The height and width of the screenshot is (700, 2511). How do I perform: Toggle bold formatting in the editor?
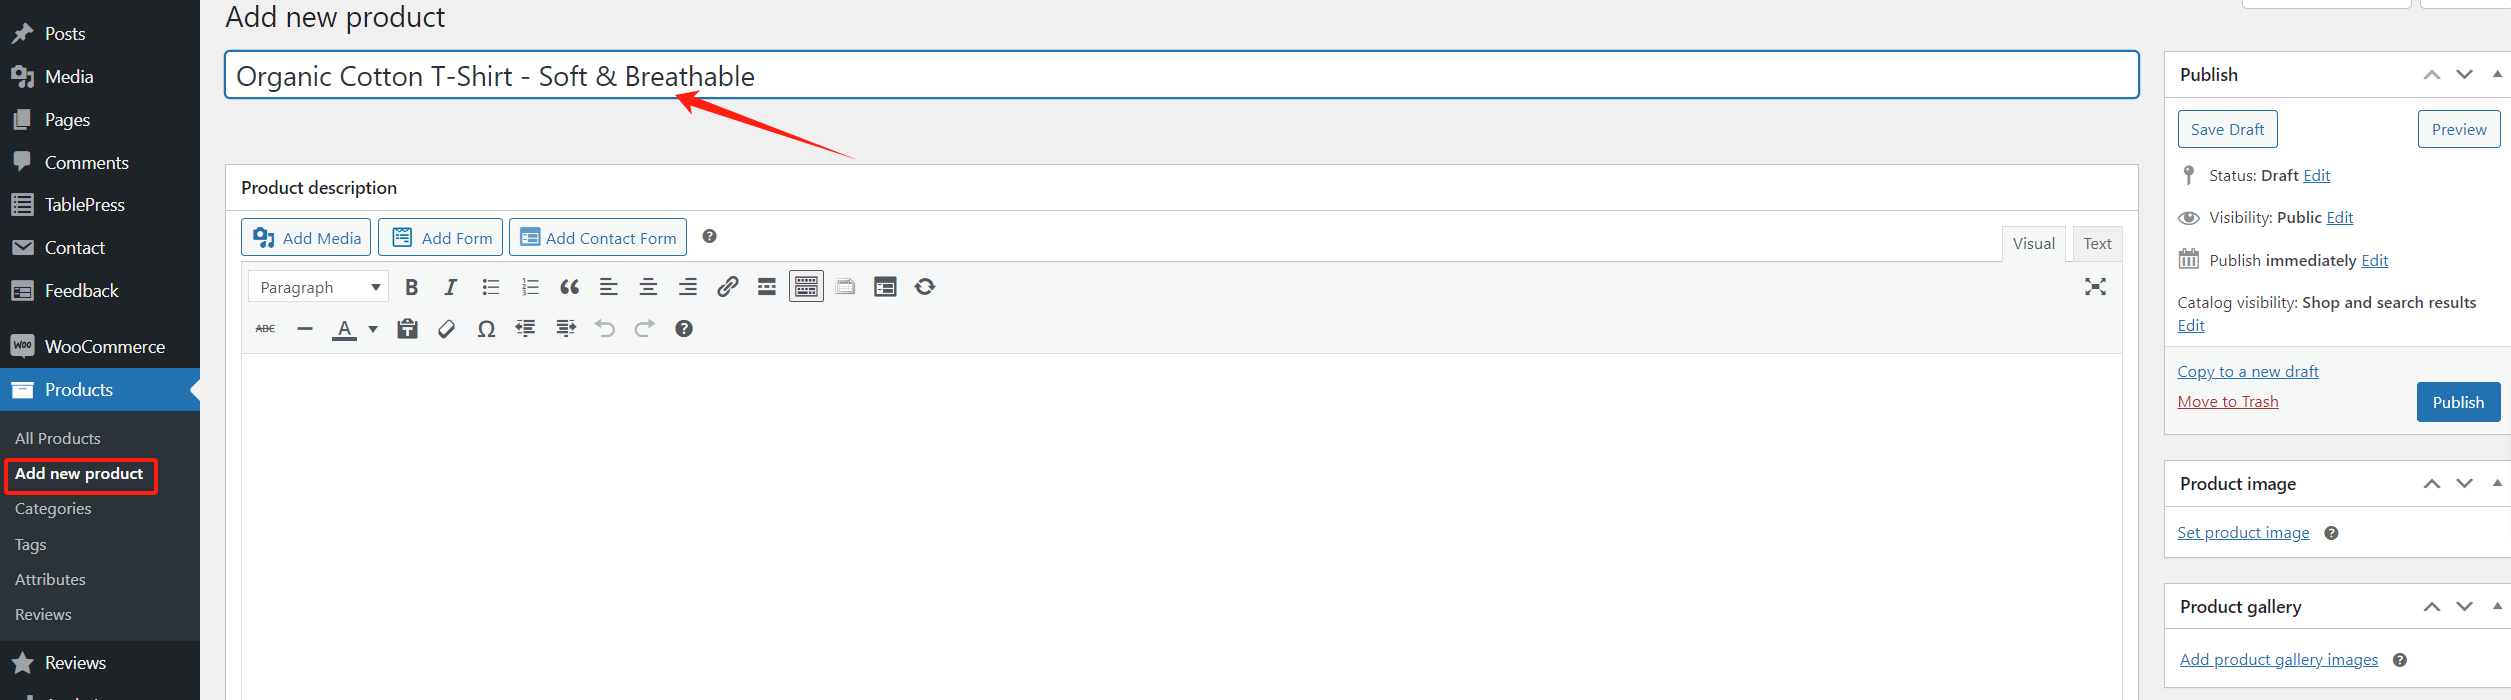tap(411, 288)
